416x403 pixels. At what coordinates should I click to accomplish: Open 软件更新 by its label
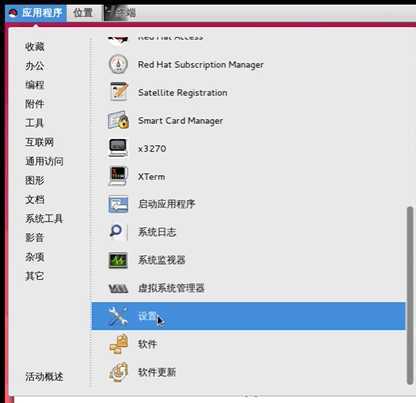[157, 372]
